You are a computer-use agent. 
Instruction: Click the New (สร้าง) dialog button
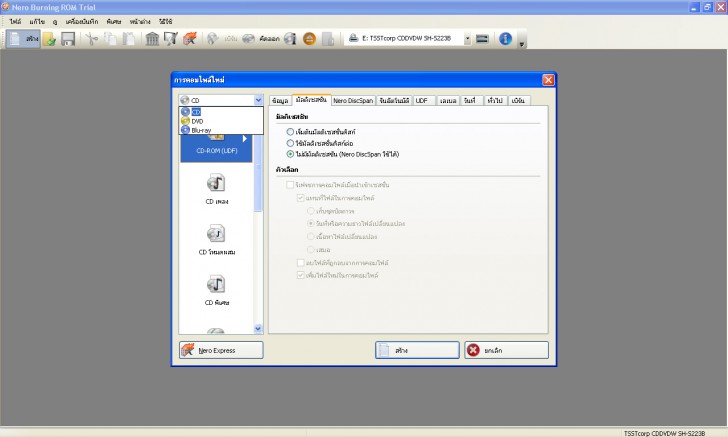point(417,350)
